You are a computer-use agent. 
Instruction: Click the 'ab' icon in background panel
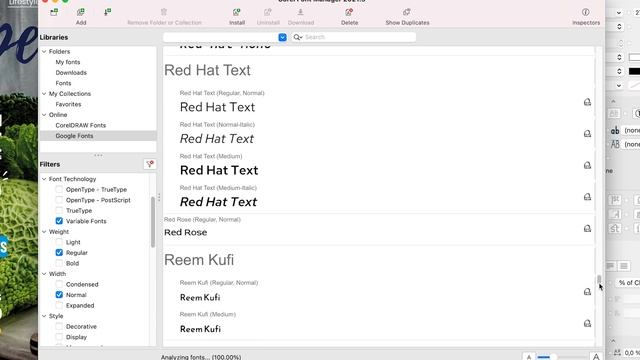click(615, 130)
